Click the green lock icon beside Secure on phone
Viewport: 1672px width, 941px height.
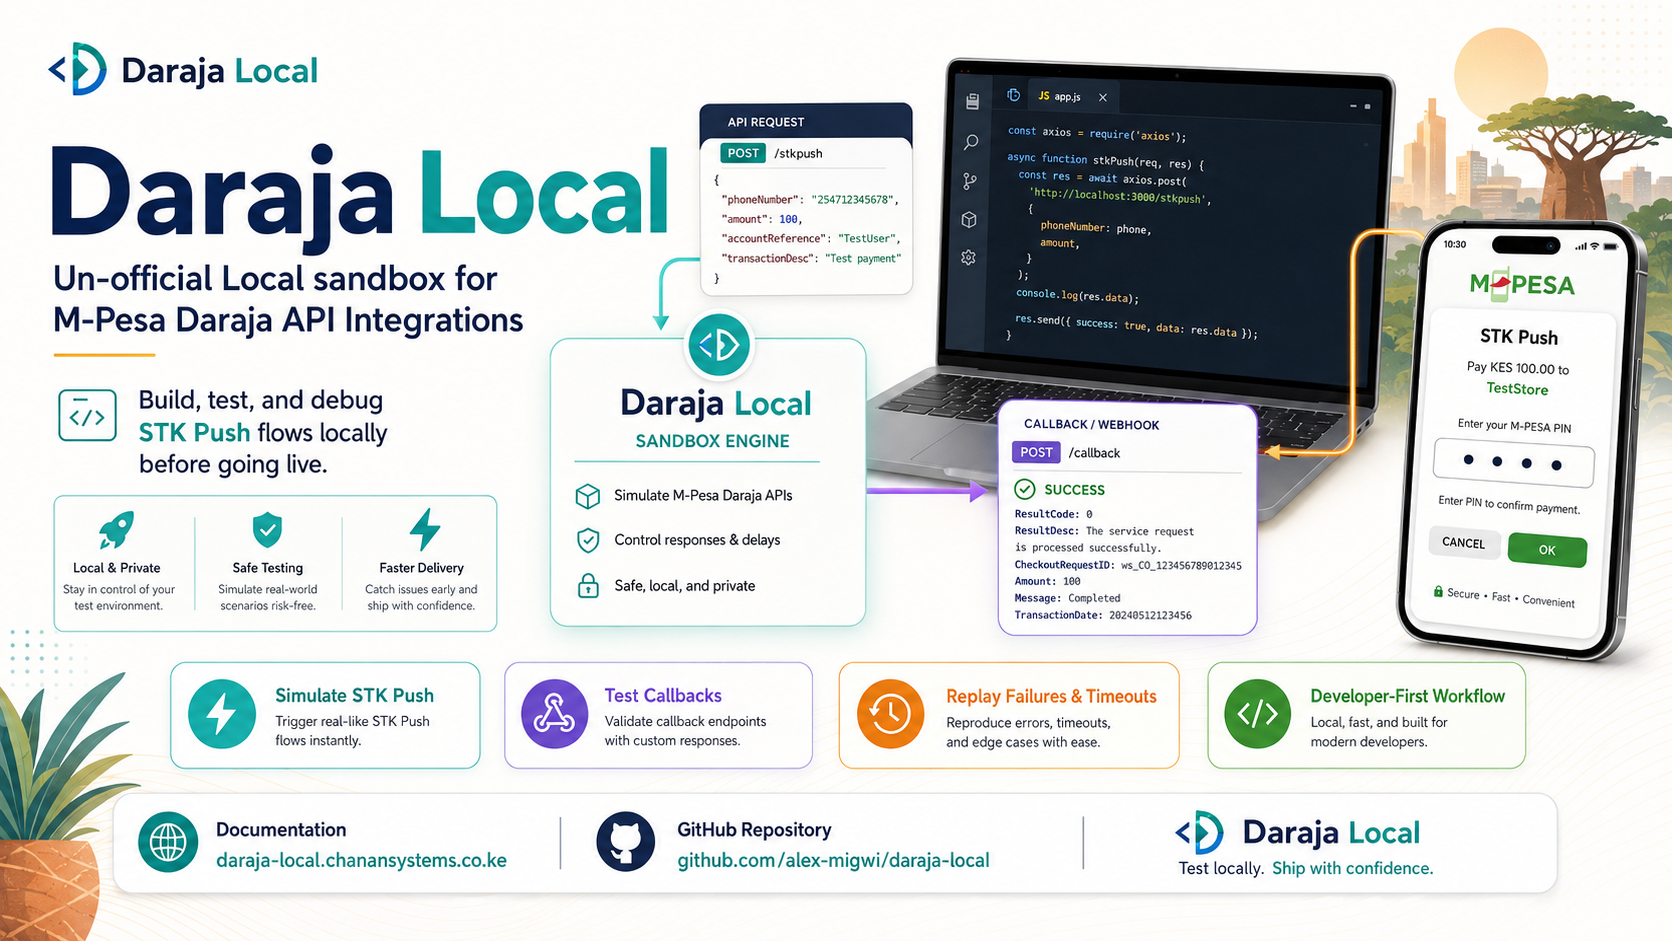pos(1438,591)
